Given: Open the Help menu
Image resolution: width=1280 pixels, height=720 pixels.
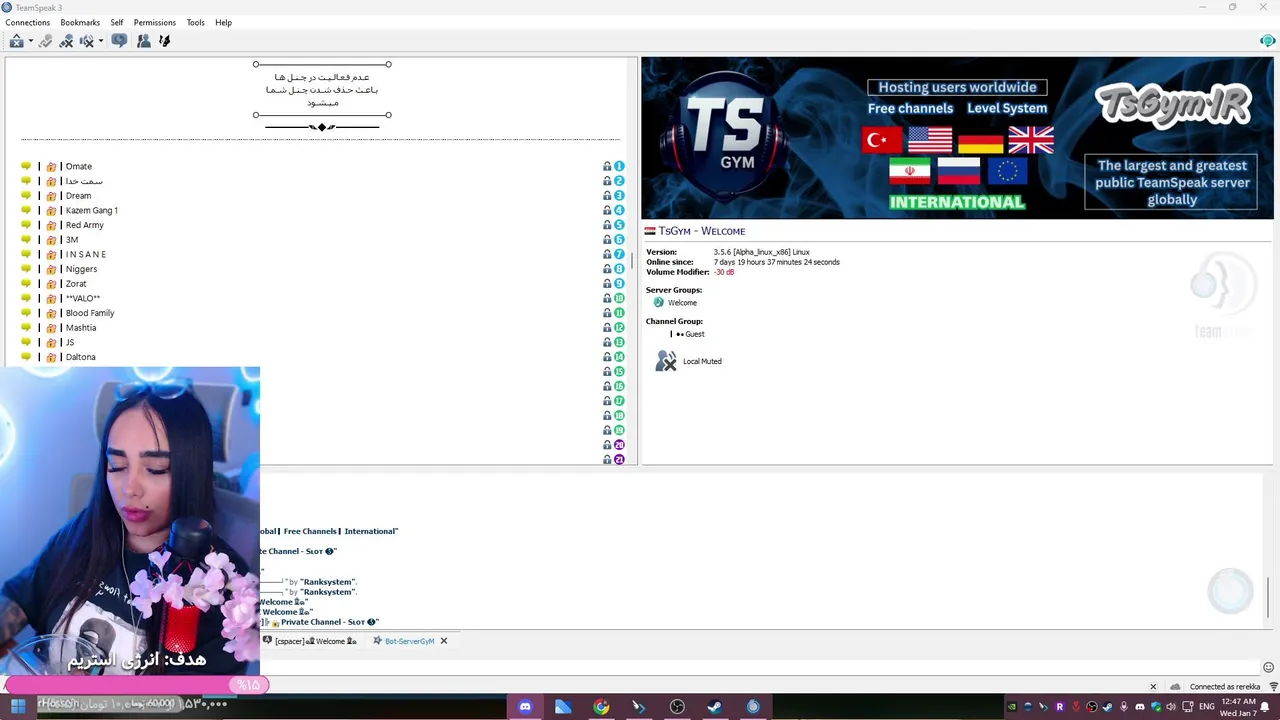Looking at the screenshot, I should click(x=223, y=22).
